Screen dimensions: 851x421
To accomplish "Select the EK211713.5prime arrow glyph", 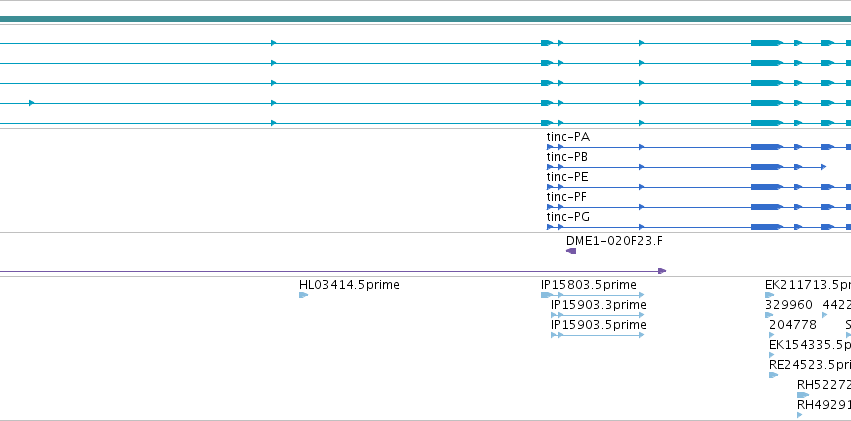I will click(769, 295).
